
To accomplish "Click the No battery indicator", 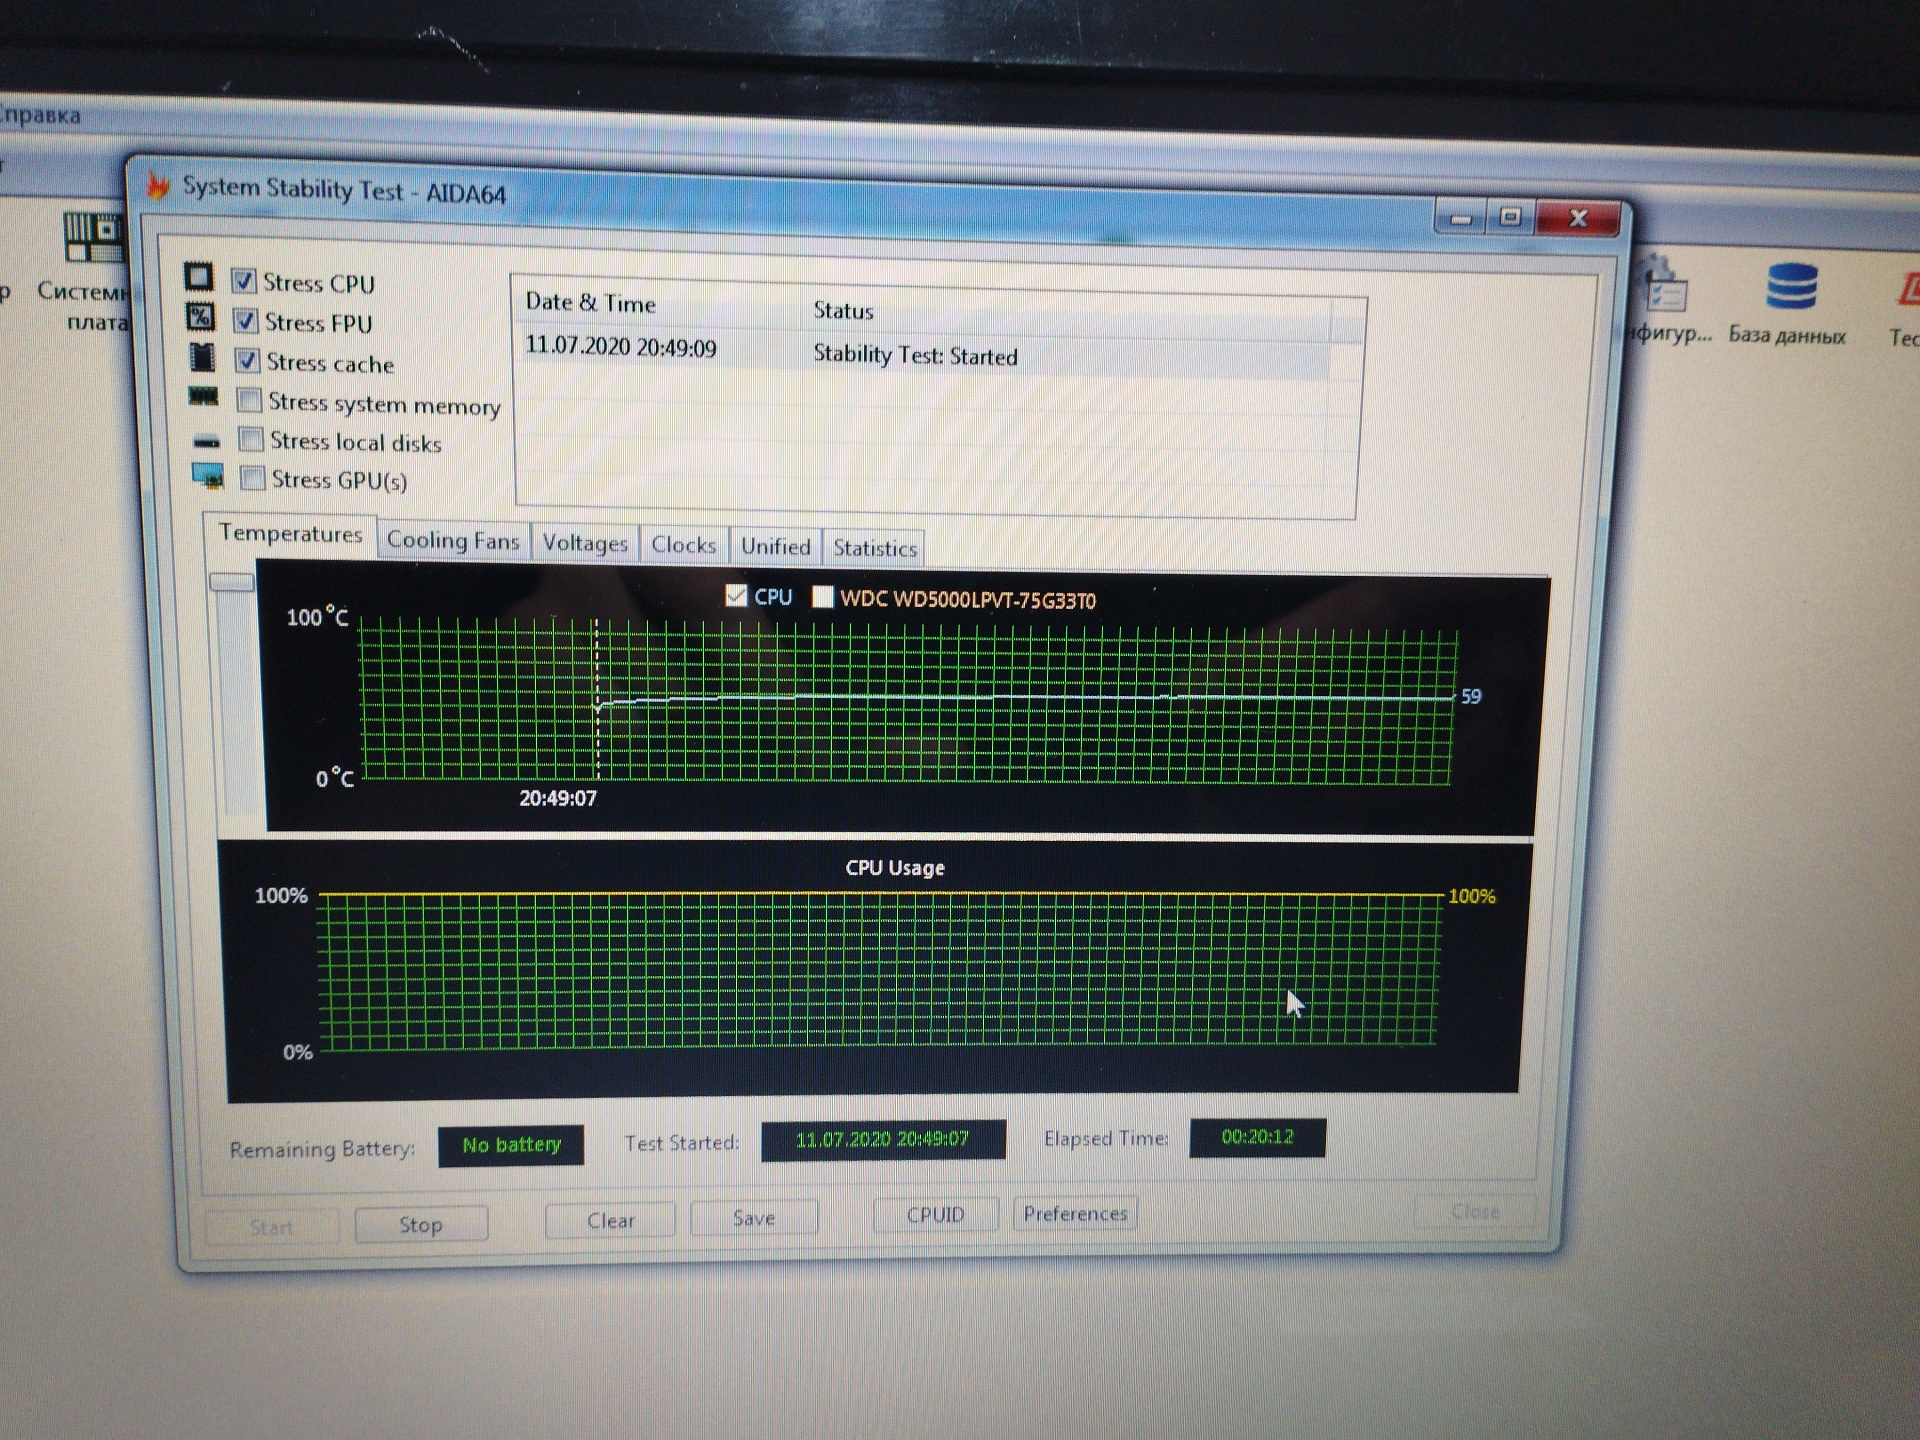I will coord(511,1145).
